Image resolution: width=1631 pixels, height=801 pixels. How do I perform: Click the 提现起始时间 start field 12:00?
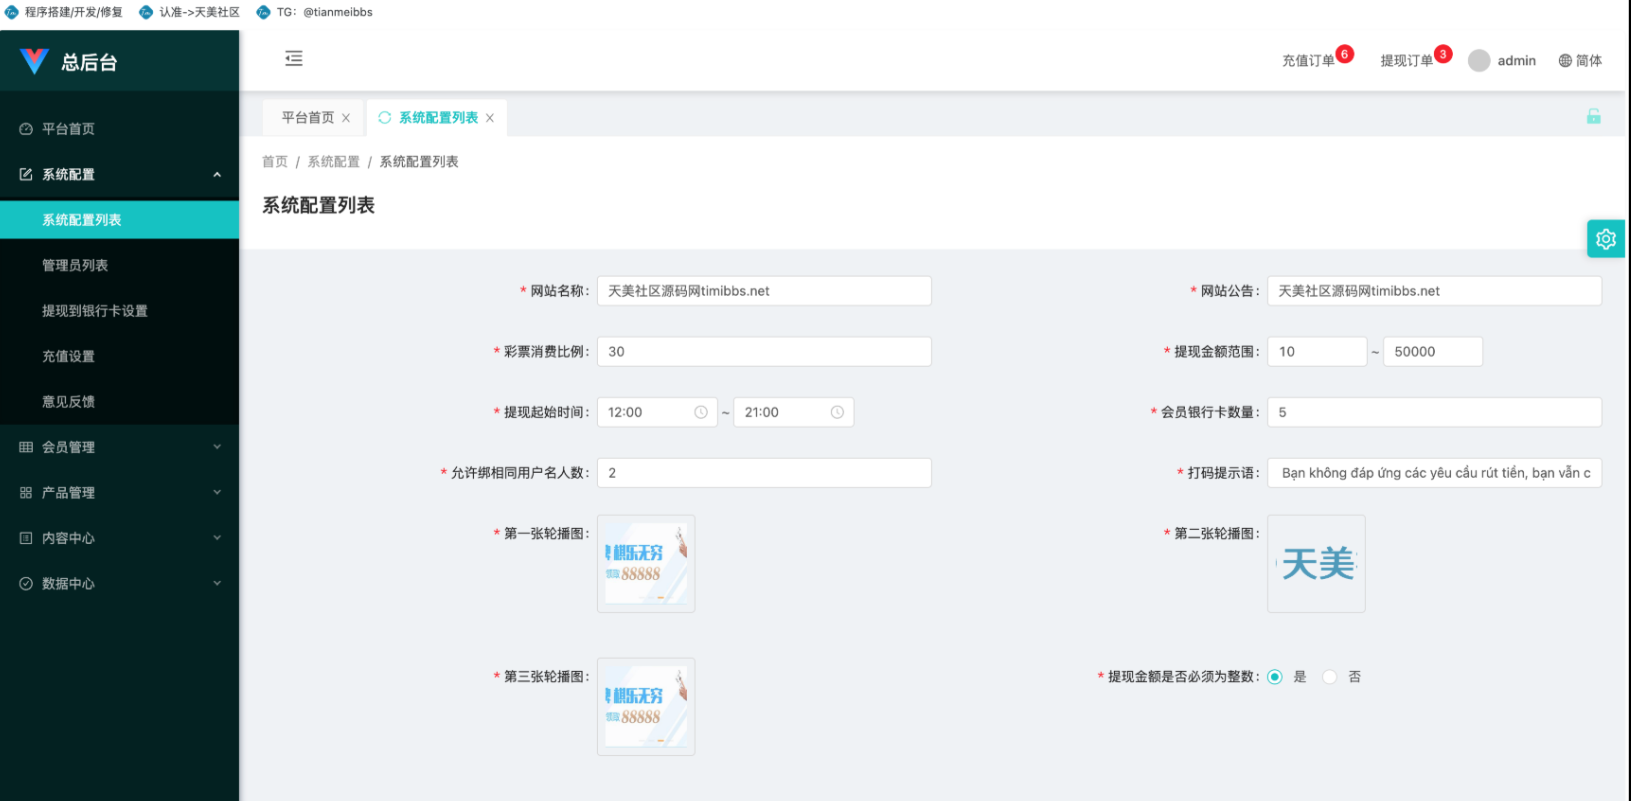(x=657, y=412)
